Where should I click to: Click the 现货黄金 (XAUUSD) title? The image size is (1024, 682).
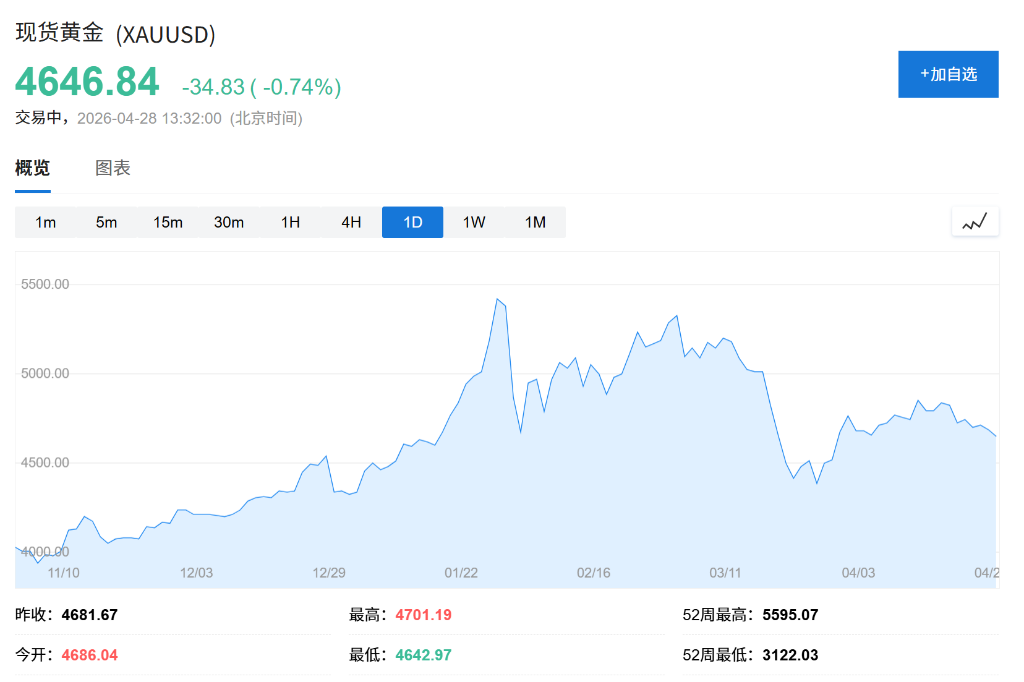113,33
